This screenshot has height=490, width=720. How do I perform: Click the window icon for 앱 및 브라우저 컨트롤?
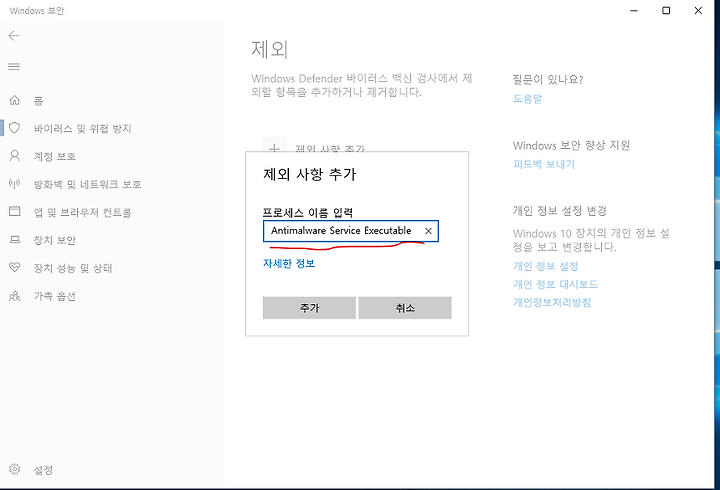(15, 211)
